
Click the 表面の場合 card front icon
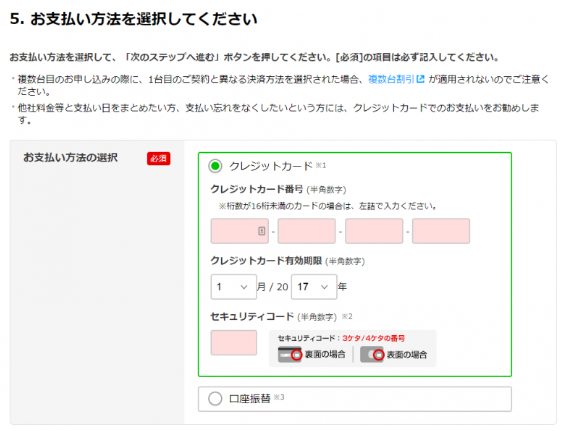[x=372, y=354]
